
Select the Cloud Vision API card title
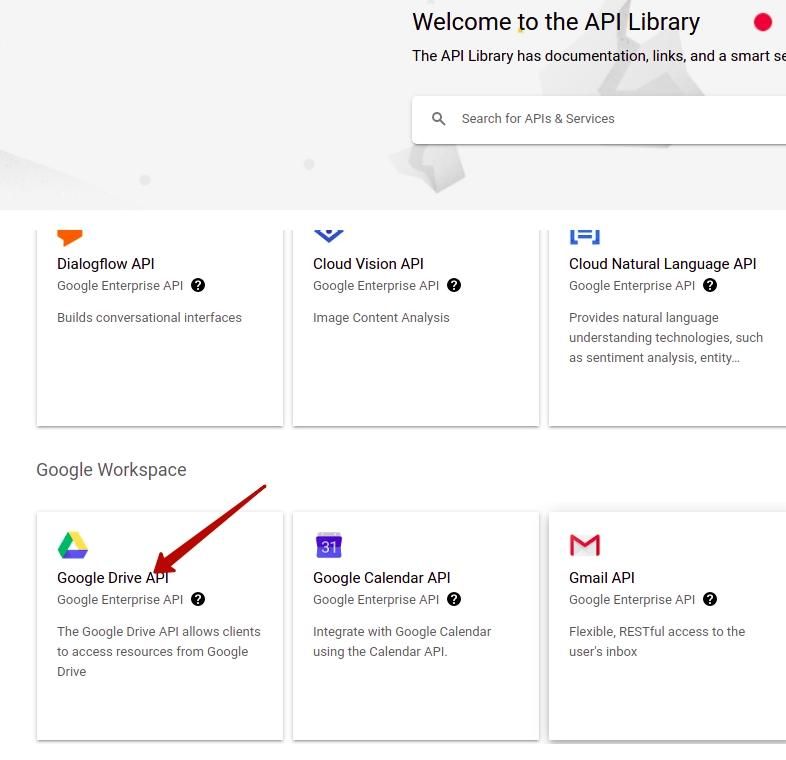pos(368,264)
